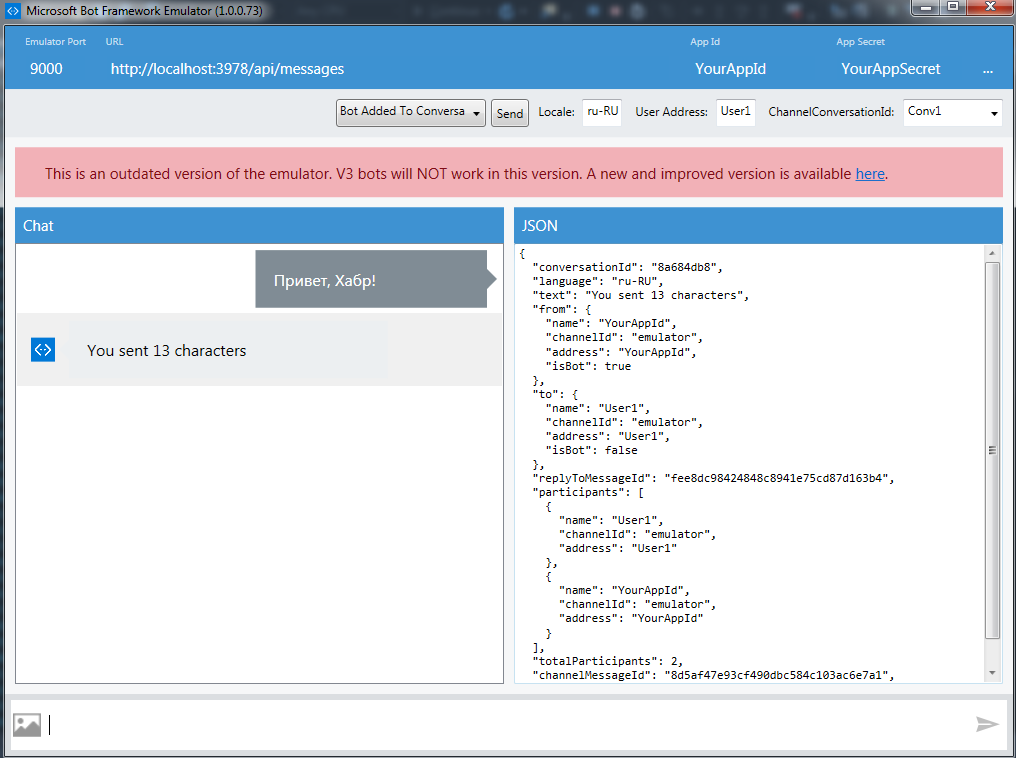Click the message input box
This screenshot has height=758, width=1016.
click(x=509, y=724)
